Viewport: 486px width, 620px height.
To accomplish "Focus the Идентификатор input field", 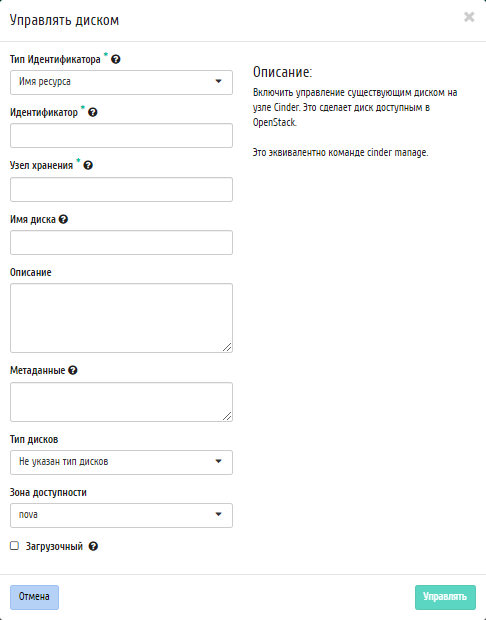I will (x=121, y=136).
